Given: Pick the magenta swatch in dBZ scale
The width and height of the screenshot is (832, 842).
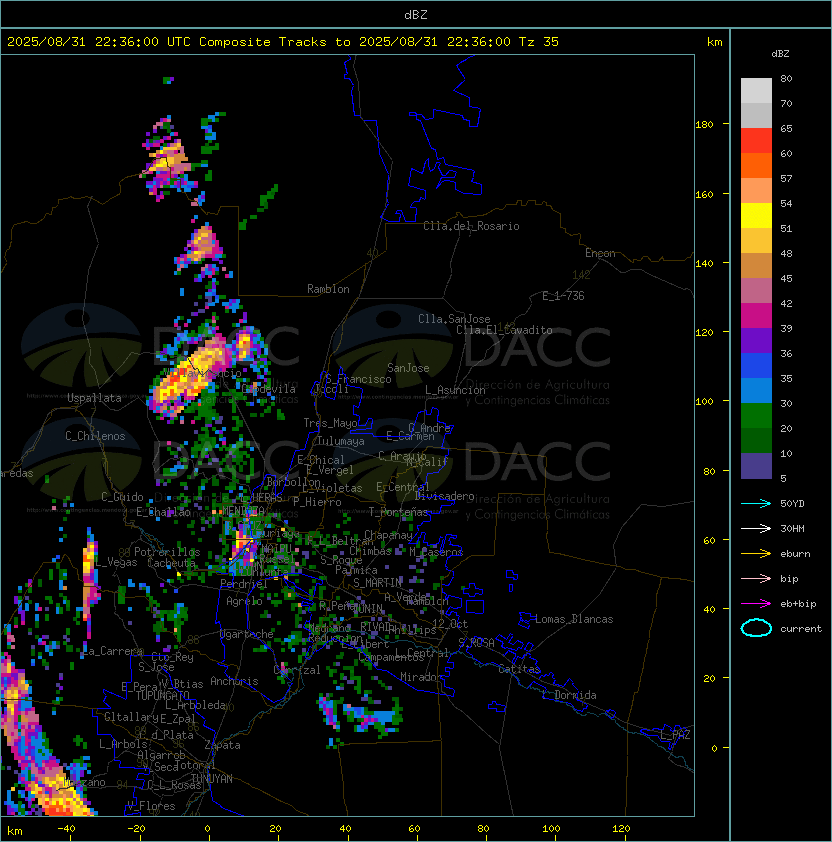Looking at the screenshot, I should [756, 316].
